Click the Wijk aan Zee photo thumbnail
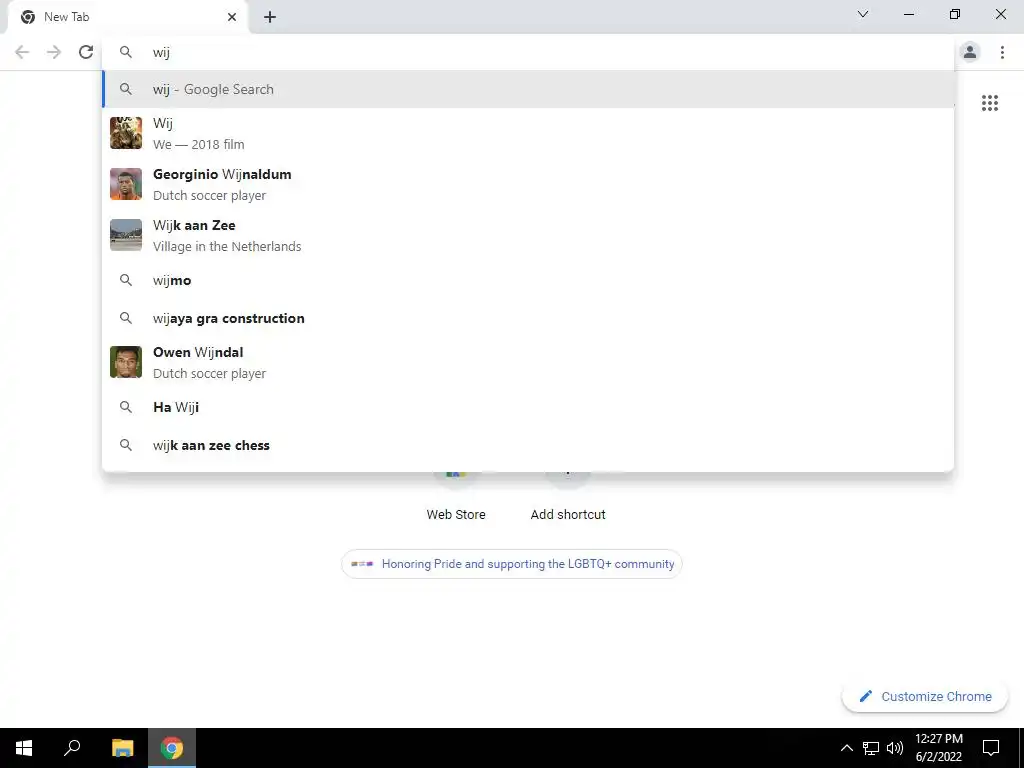Screen dimensions: 1024x768 [x=126, y=235]
